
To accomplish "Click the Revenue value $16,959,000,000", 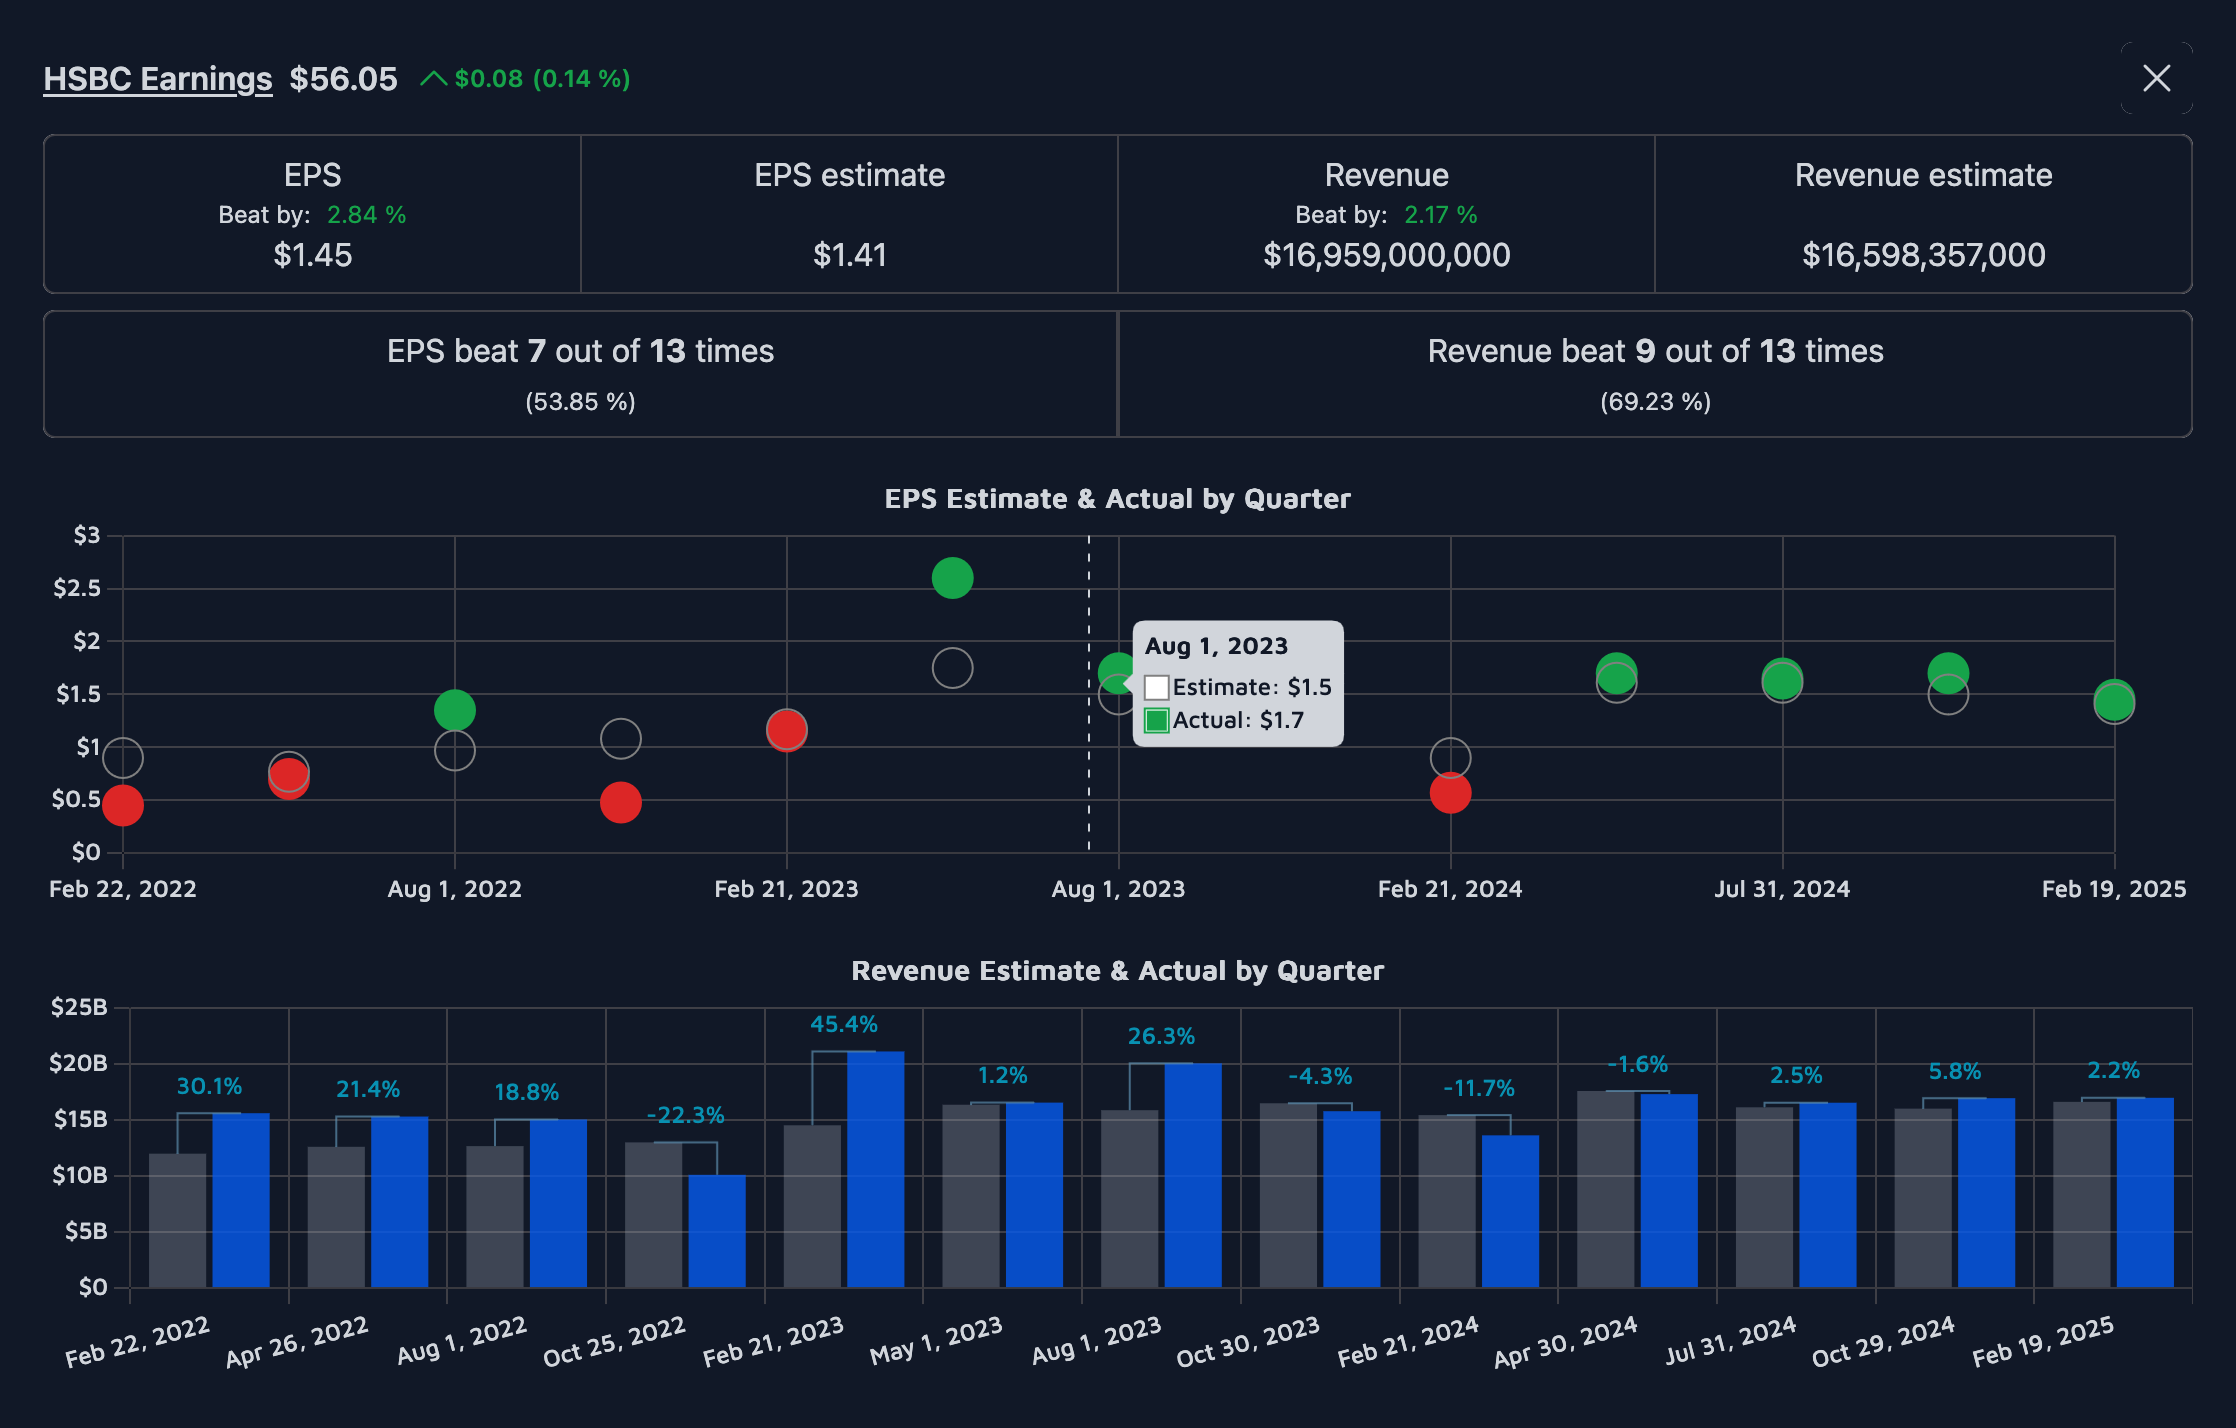I will (1387, 255).
